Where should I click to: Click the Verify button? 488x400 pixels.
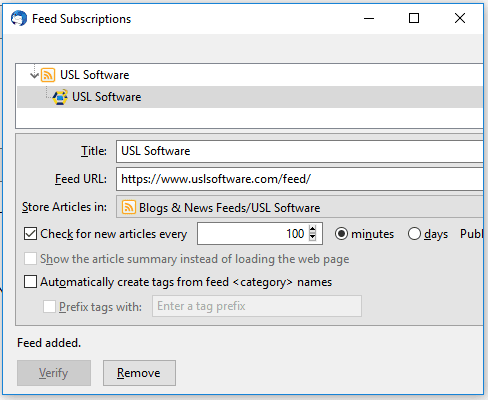54,373
